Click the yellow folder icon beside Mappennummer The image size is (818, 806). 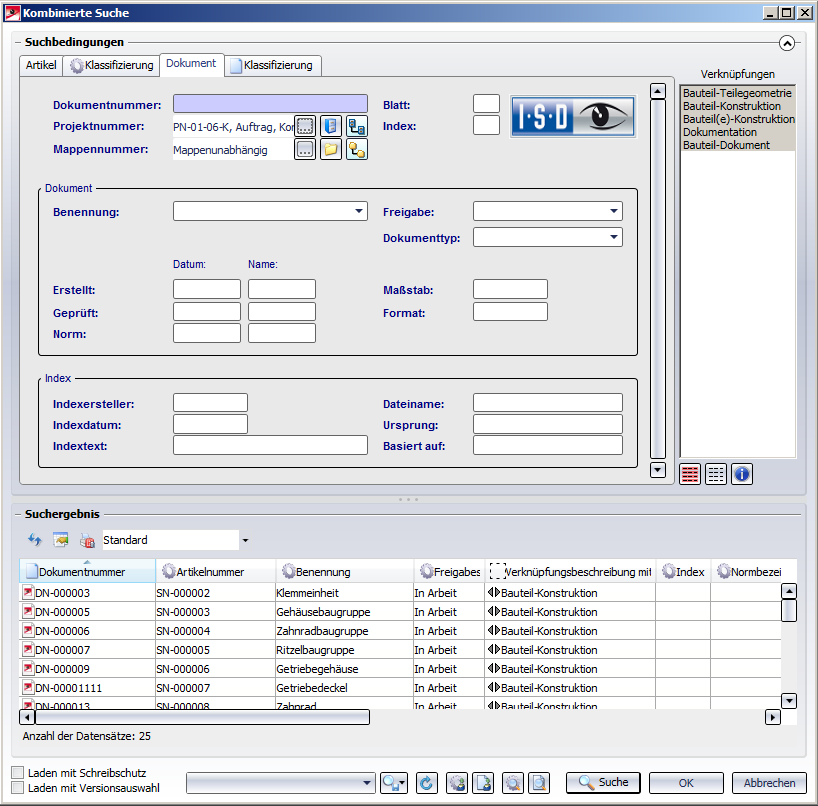[331, 150]
